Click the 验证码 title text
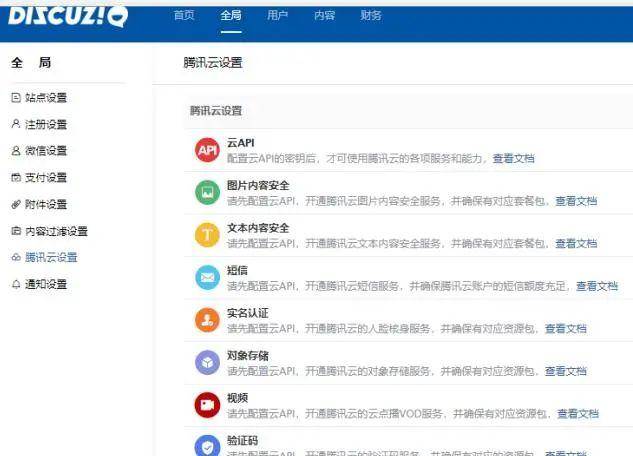The height and width of the screenshot is (456, 633). click(x=242, y=440)
